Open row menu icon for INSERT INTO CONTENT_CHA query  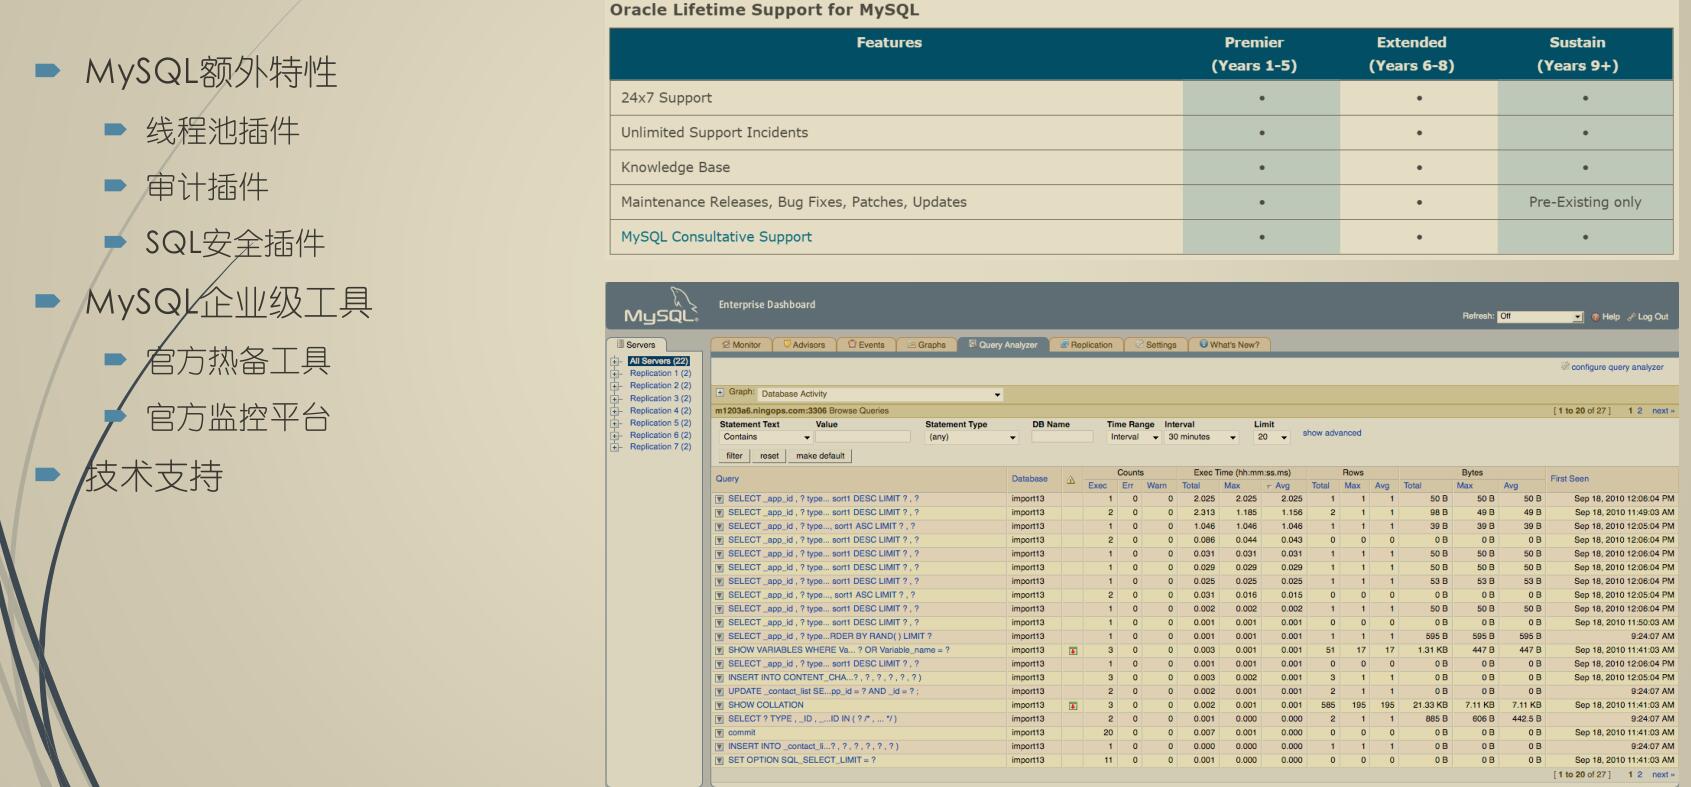click(719, 678)
